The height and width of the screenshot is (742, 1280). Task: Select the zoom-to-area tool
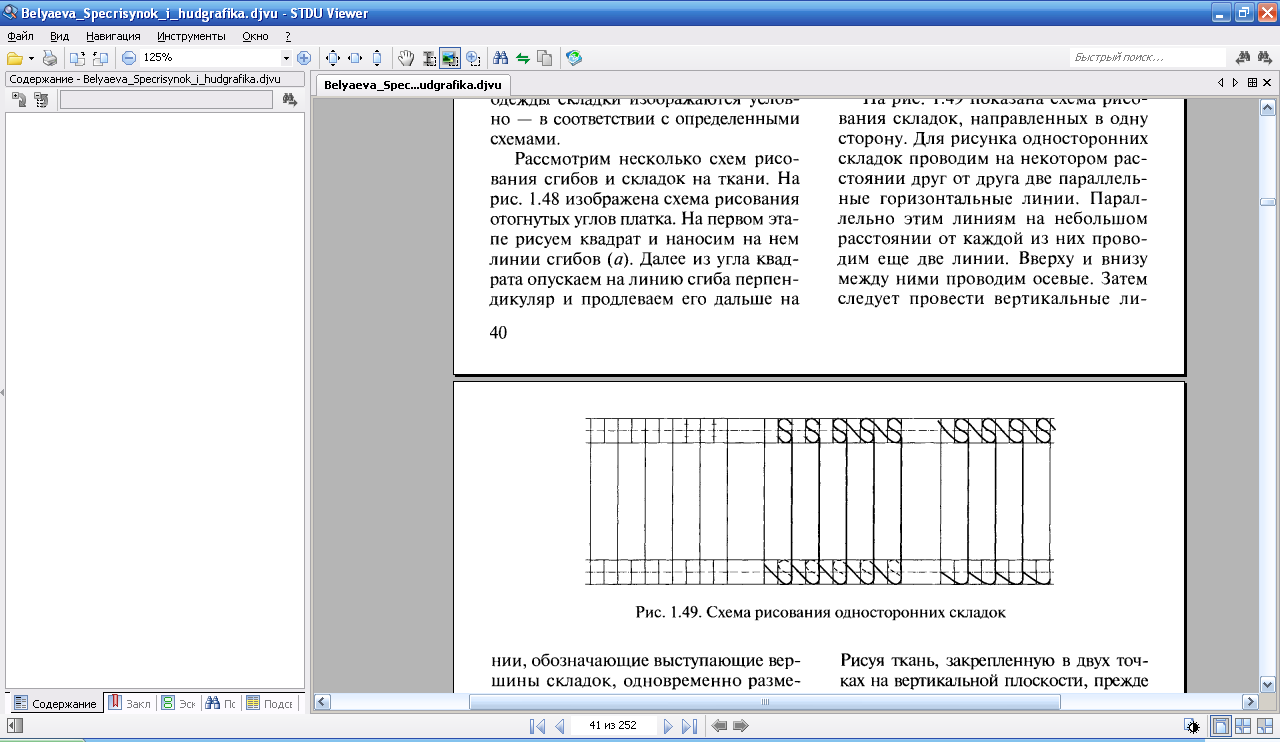472,58
